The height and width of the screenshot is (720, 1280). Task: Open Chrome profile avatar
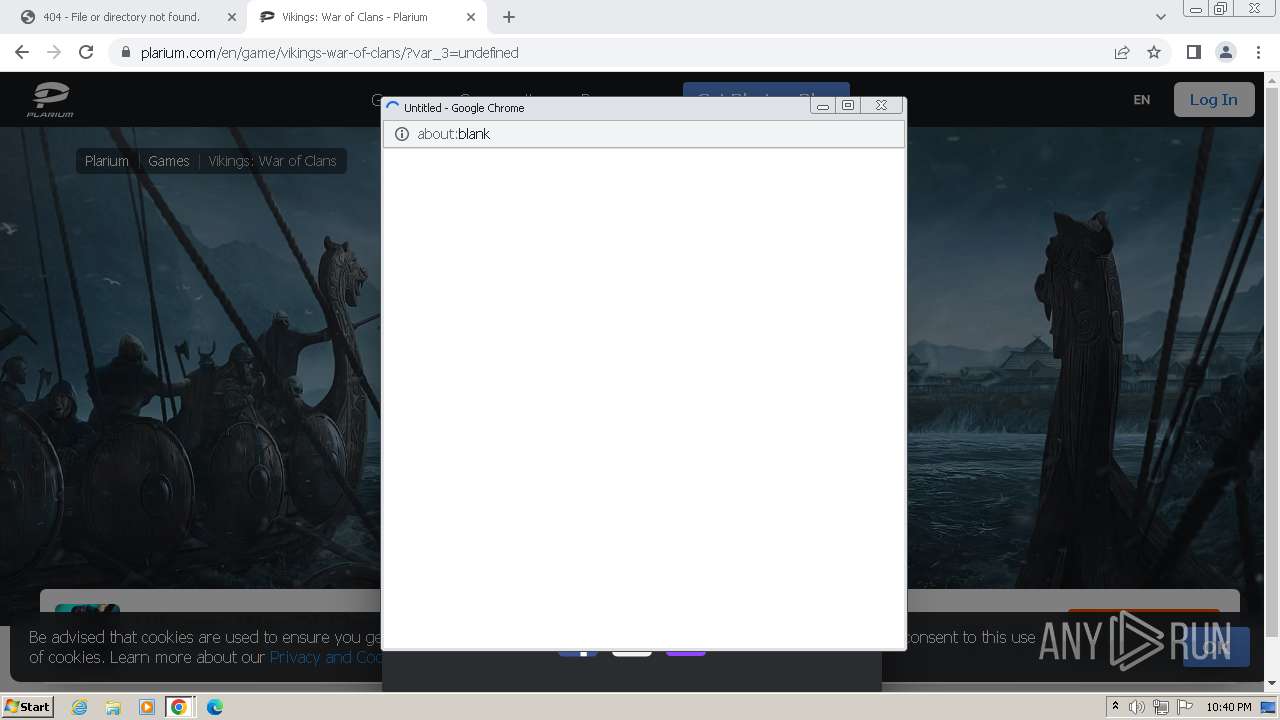[1225, 52]
